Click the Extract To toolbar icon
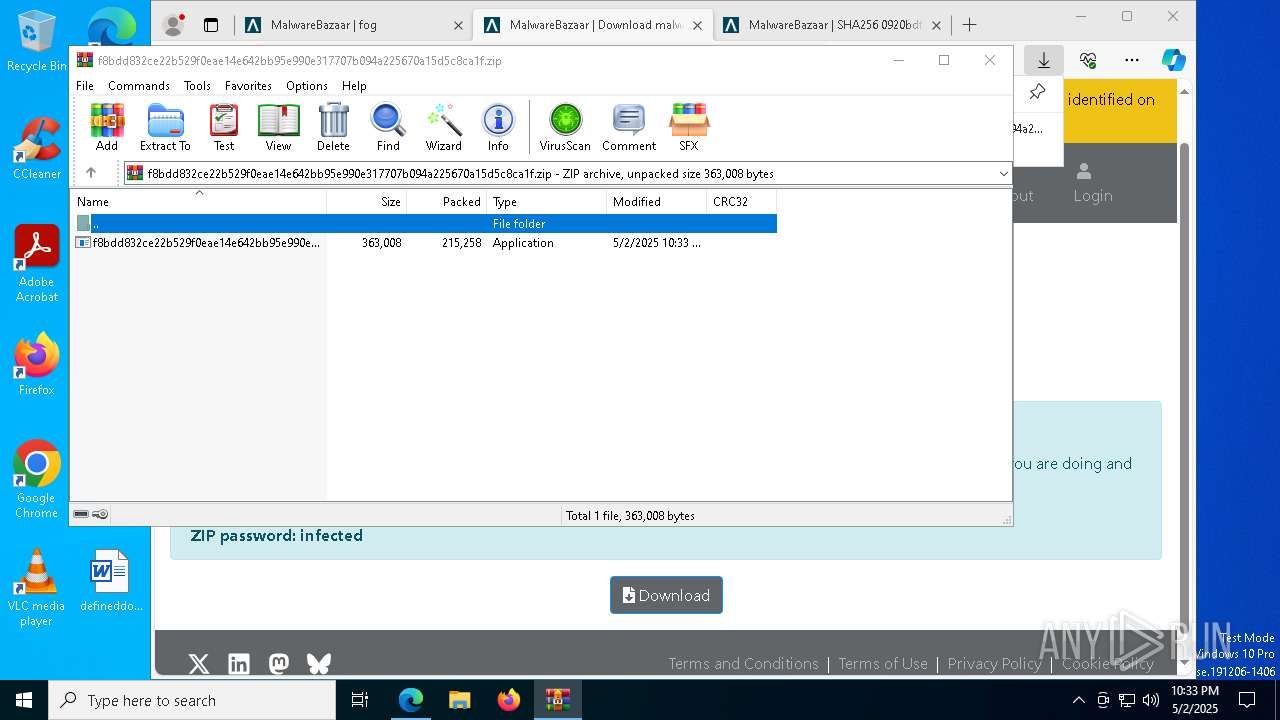This screenshot has width=1280, height=720. tap(165, 127)
